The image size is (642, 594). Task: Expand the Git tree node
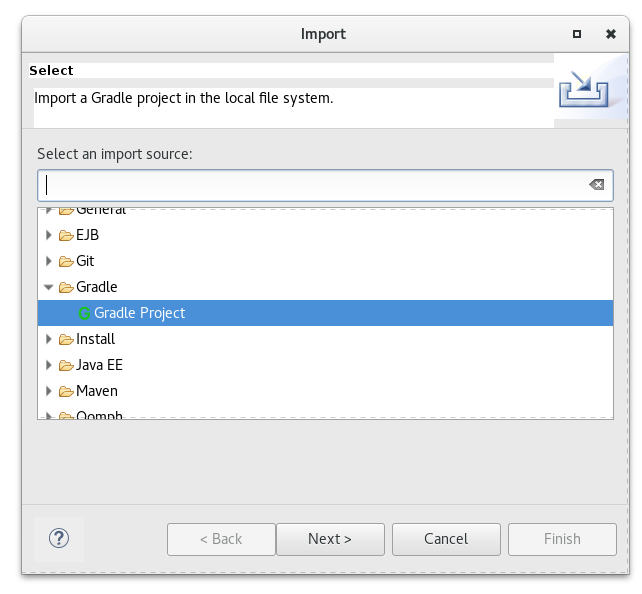click(x=48, y=261)
